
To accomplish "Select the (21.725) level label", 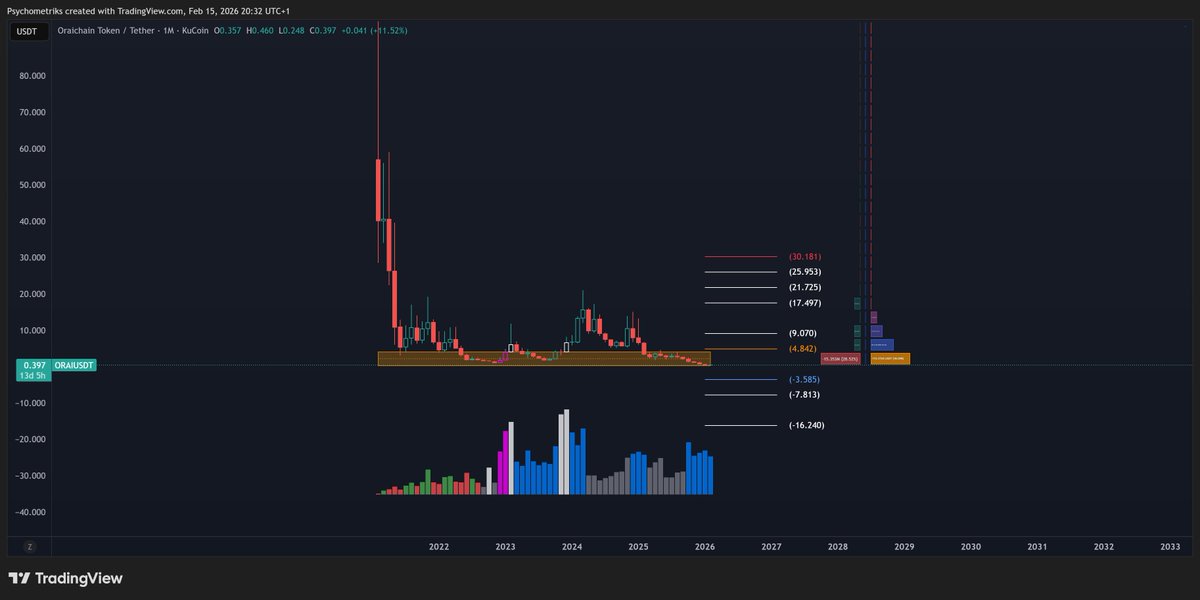I will pyautogui.click(x=805, y=287).
